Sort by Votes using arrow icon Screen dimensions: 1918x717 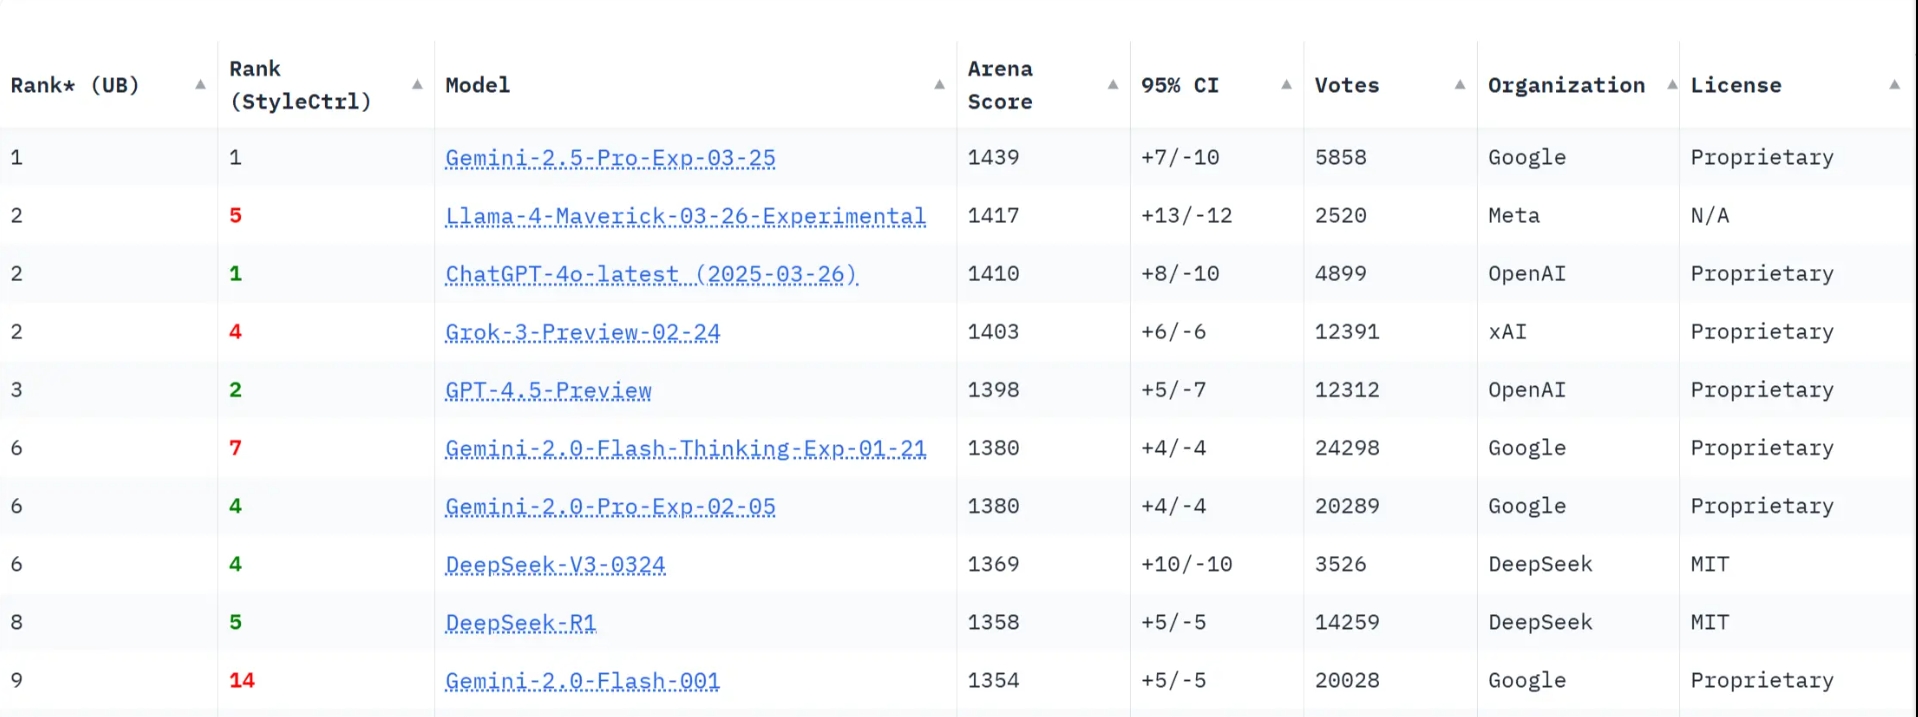[1460, 85]
